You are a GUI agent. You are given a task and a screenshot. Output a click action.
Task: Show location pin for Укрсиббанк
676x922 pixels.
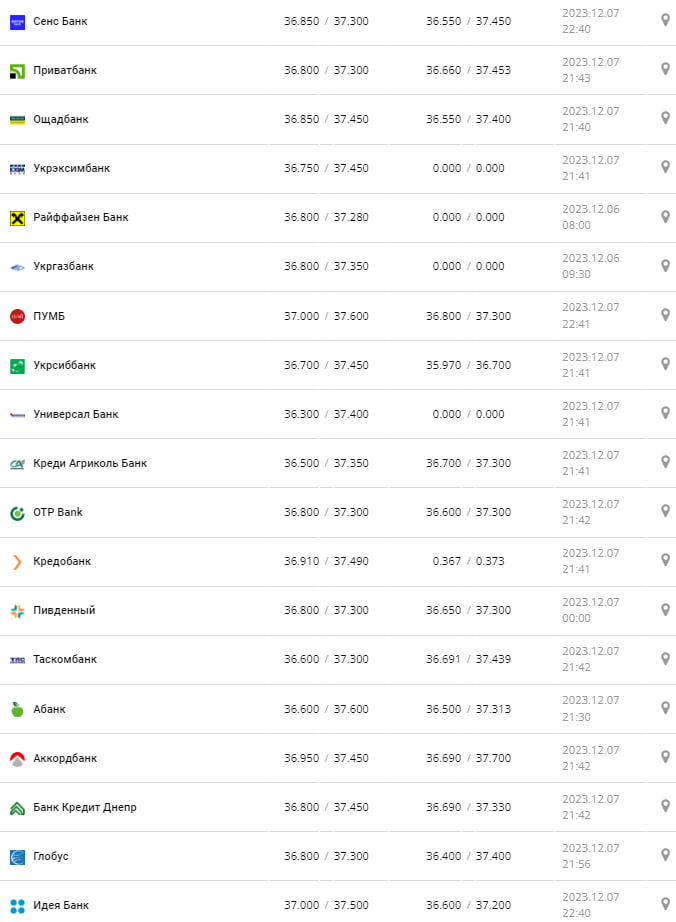tap(665, 364)
